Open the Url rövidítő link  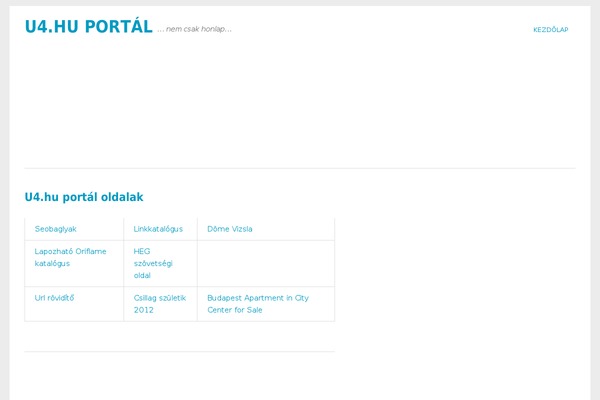pos(54,298)
